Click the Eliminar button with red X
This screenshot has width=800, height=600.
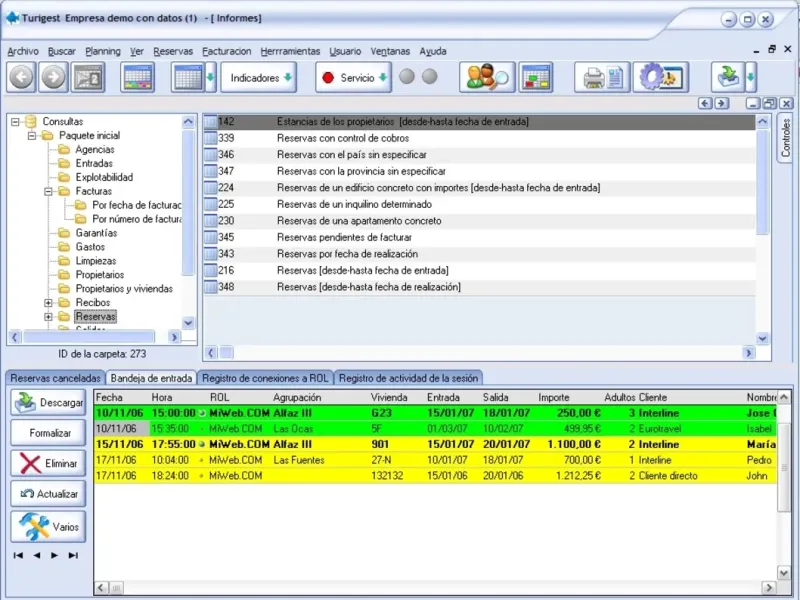(x=49, y=464)
